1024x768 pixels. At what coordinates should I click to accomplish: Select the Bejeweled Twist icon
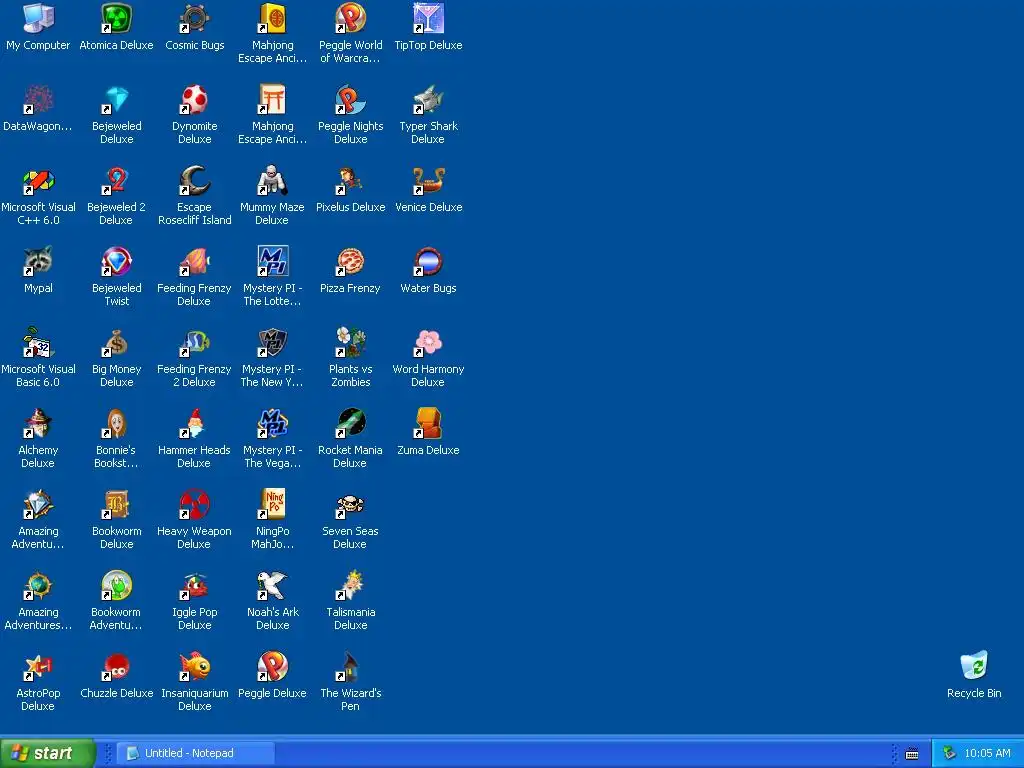click(116, 261)
